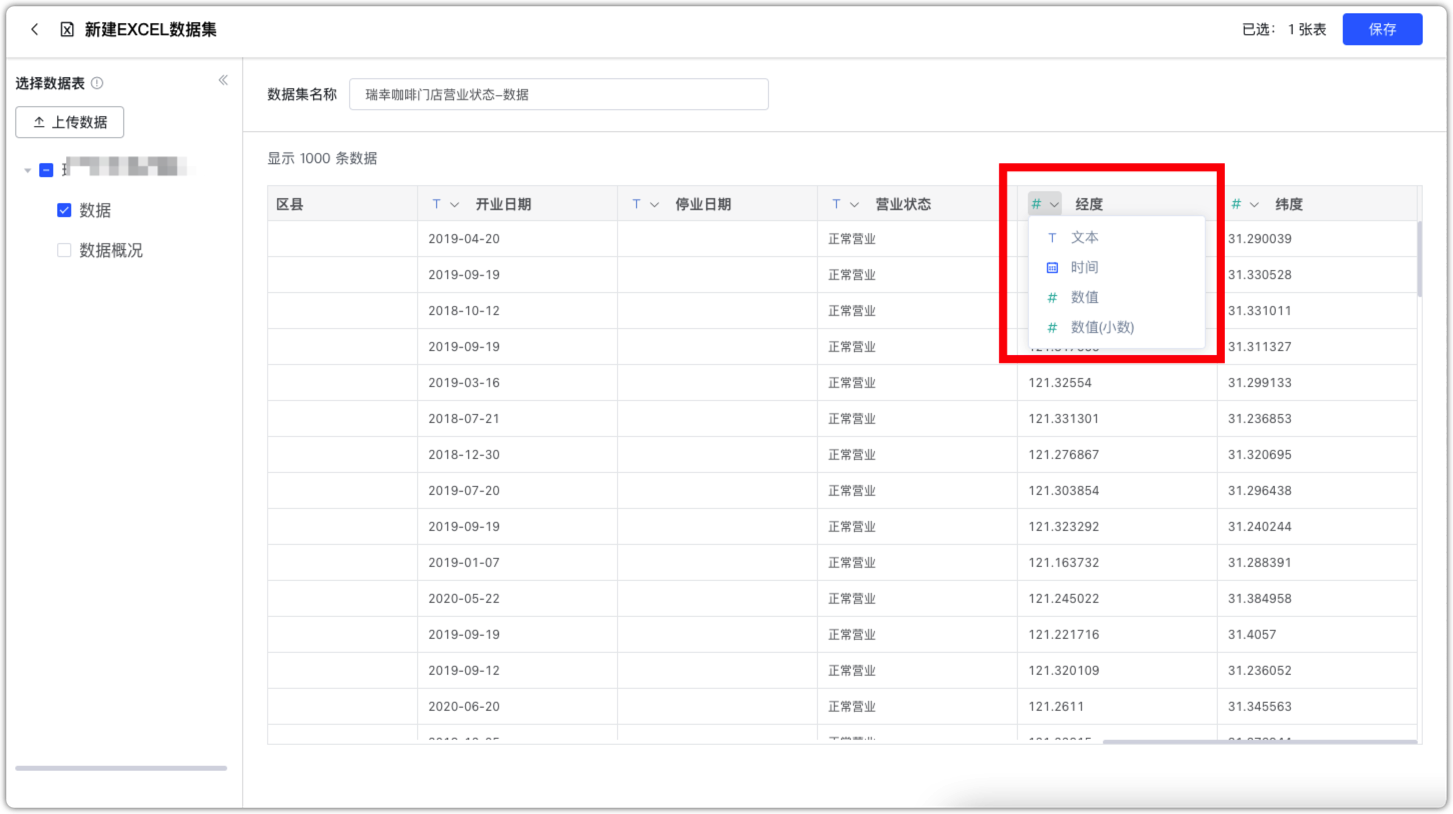Click the T type icon of 营业状态 column

click(836, 204)
